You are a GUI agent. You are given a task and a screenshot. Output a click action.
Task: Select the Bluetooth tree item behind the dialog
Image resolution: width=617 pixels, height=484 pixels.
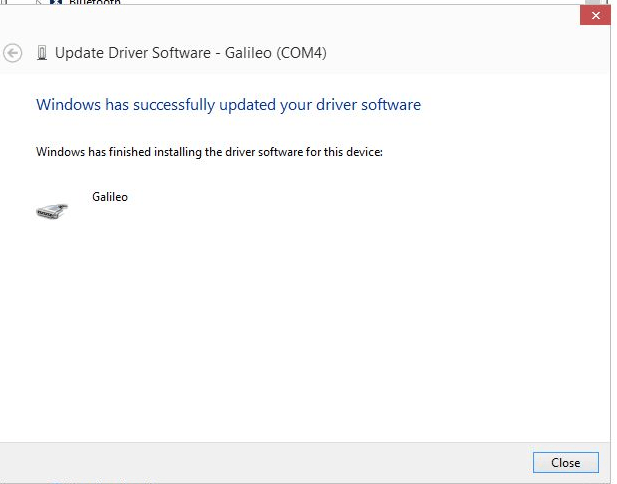(95, 3)
